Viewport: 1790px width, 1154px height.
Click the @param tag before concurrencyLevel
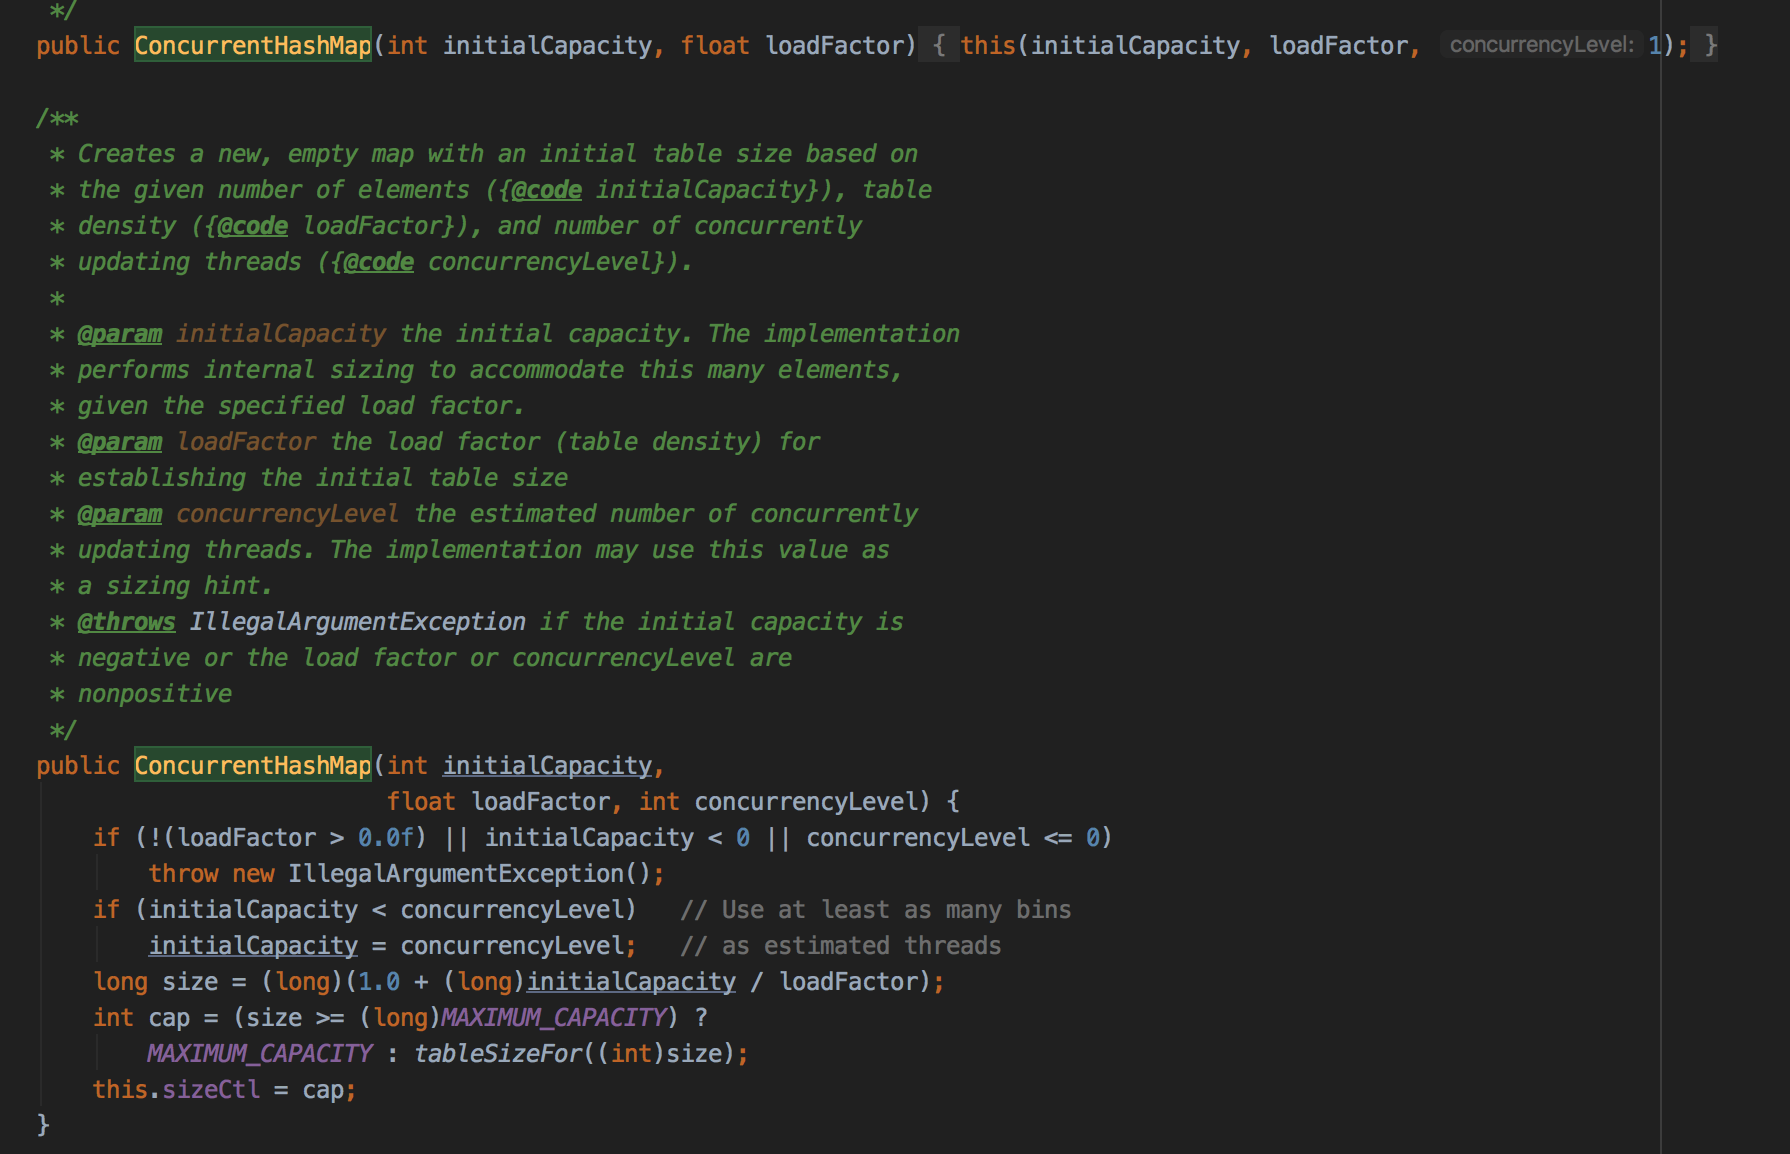coord(120,513)
